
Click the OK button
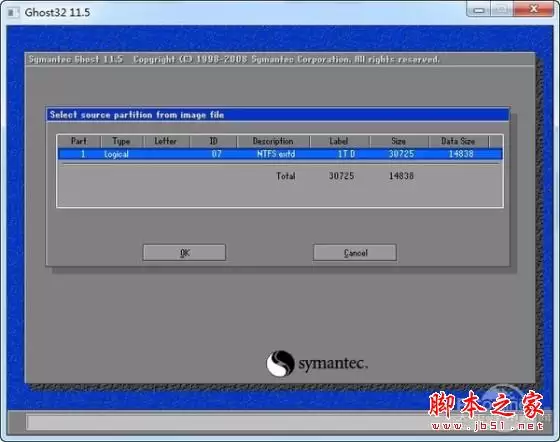[184, 252]
